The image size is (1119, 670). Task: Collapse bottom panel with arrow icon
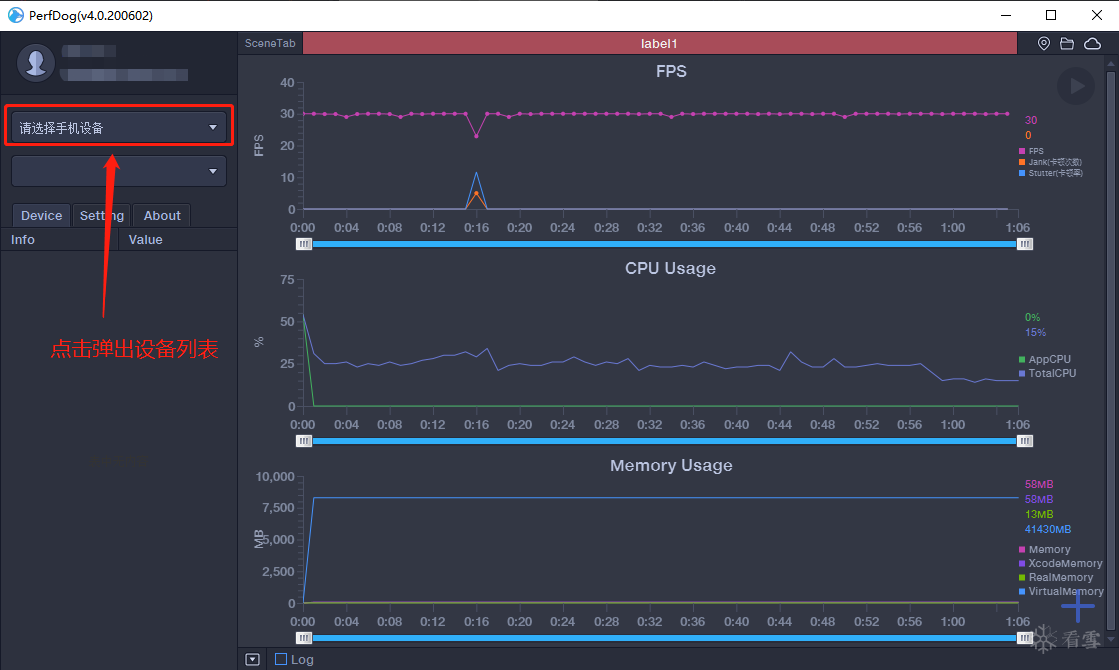coord(253,659)
